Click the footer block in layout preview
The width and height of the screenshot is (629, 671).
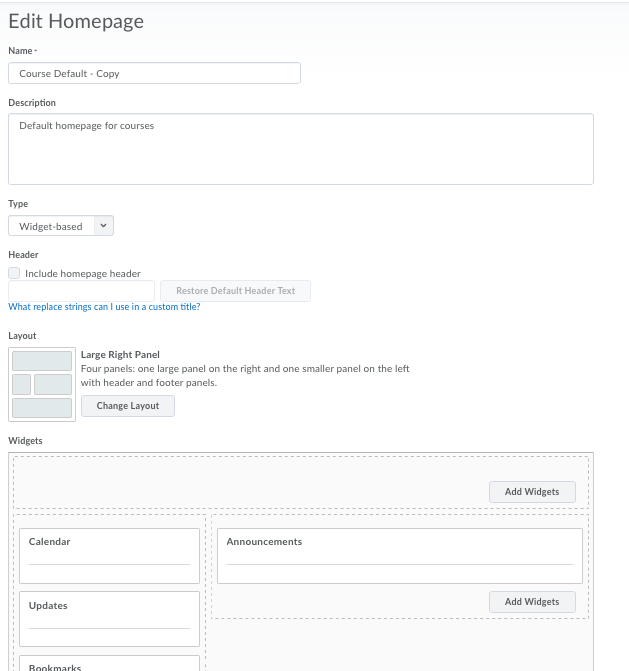(x=42, y=408)
